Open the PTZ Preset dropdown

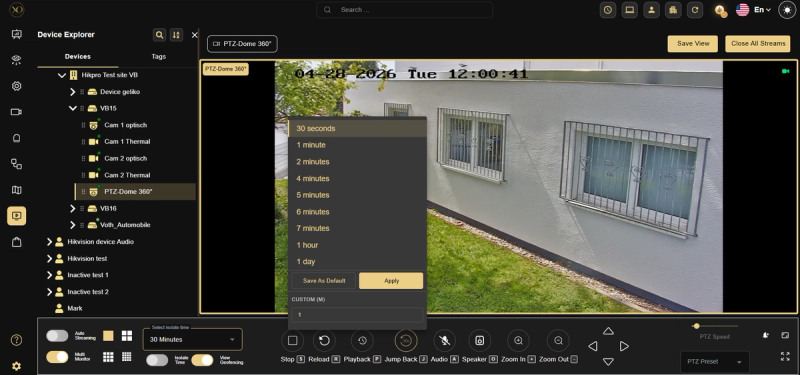tap(715, 362)
